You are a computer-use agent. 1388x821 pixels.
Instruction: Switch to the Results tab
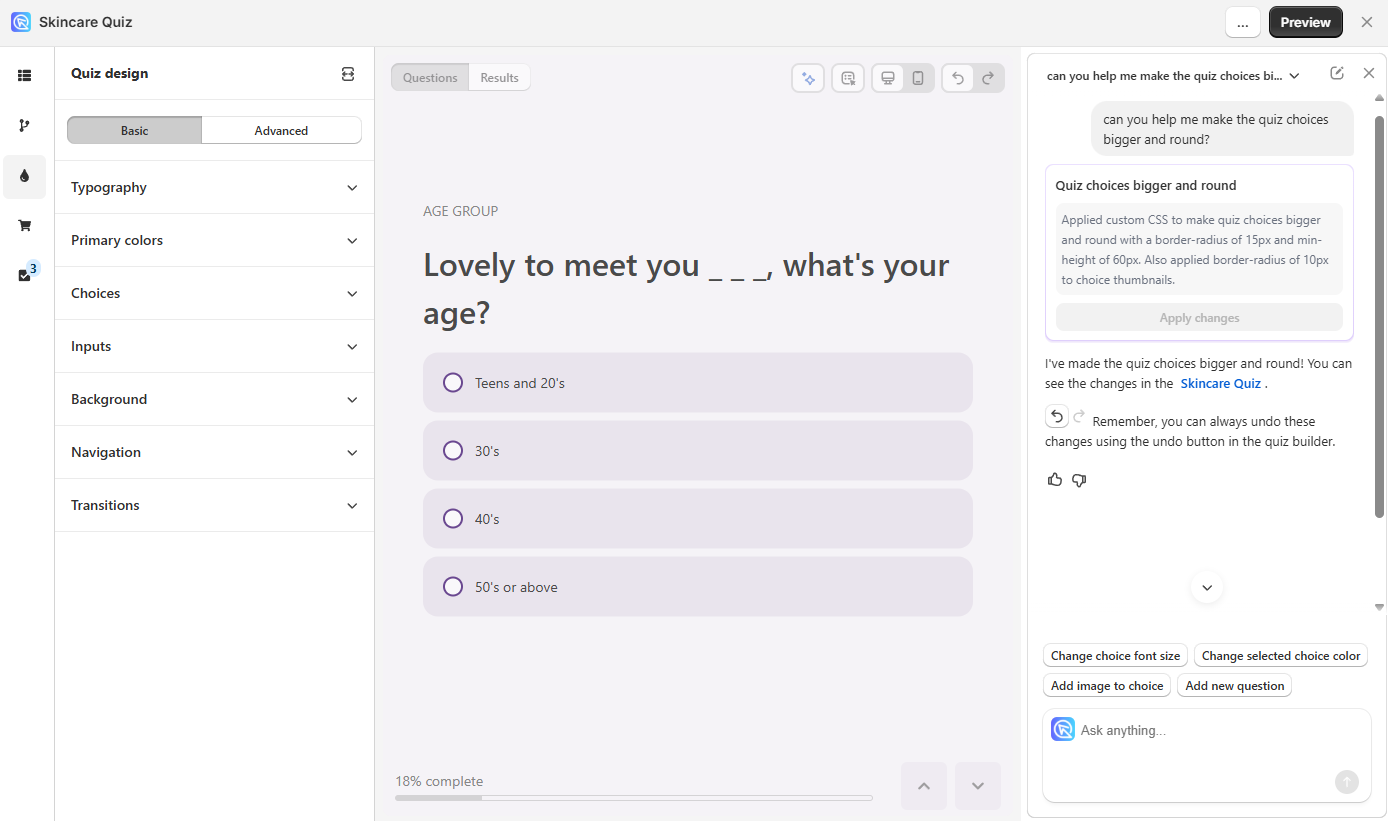(499, 78)
